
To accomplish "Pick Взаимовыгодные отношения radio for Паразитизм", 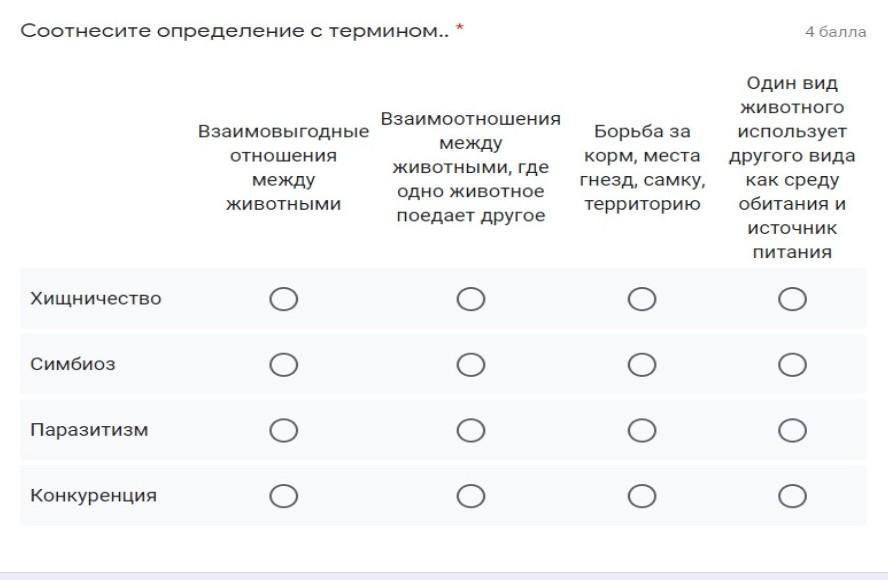I will [284, 431].
